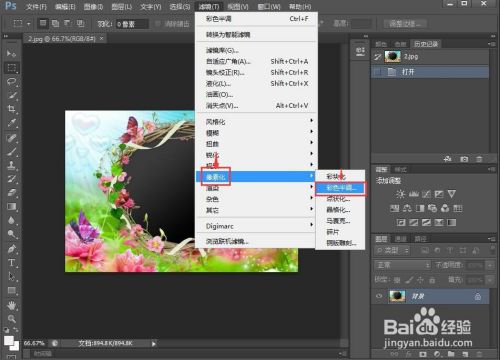
Task: Select the Eyedropper tool
Action: 11,123
